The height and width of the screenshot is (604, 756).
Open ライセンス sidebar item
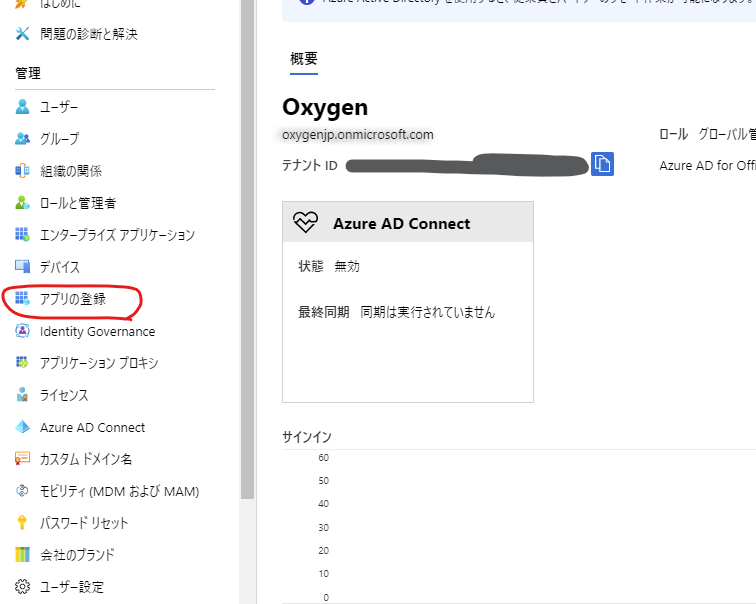[x=64, y=395]
